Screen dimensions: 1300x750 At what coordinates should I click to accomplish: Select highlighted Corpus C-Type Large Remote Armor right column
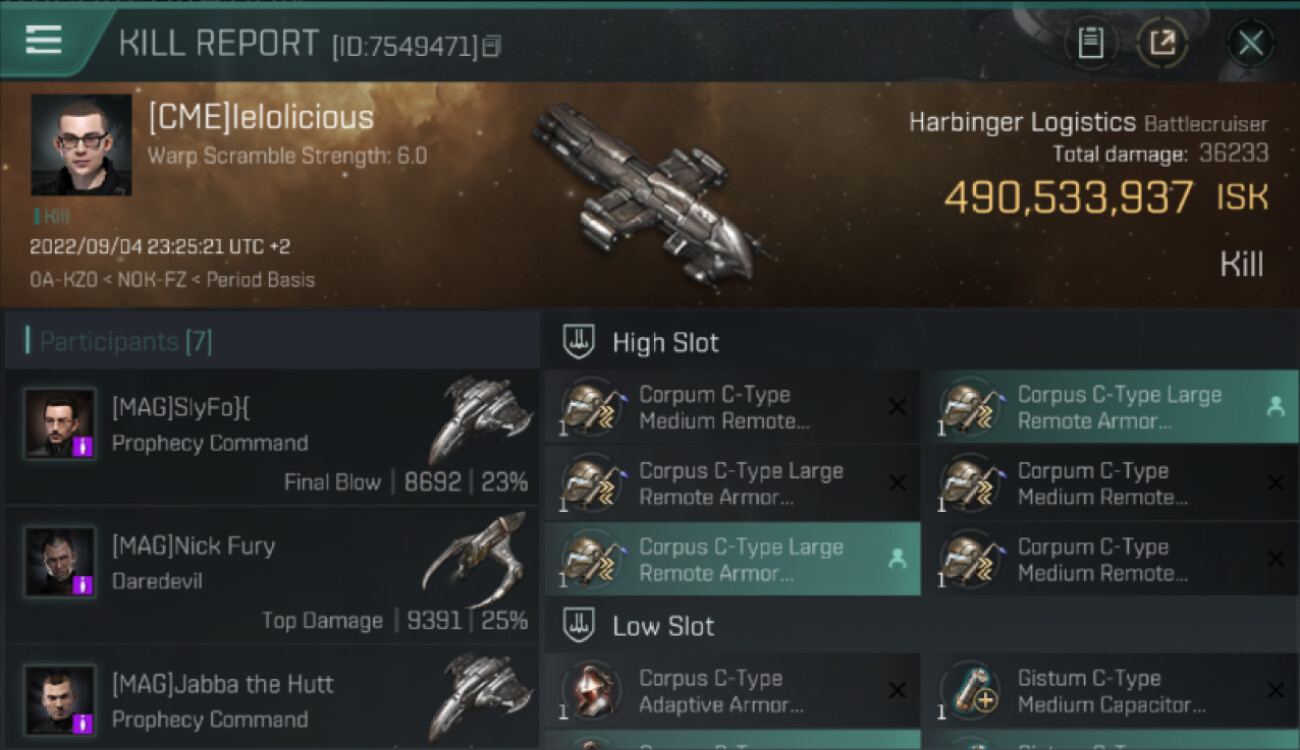tap(1110, 407)
